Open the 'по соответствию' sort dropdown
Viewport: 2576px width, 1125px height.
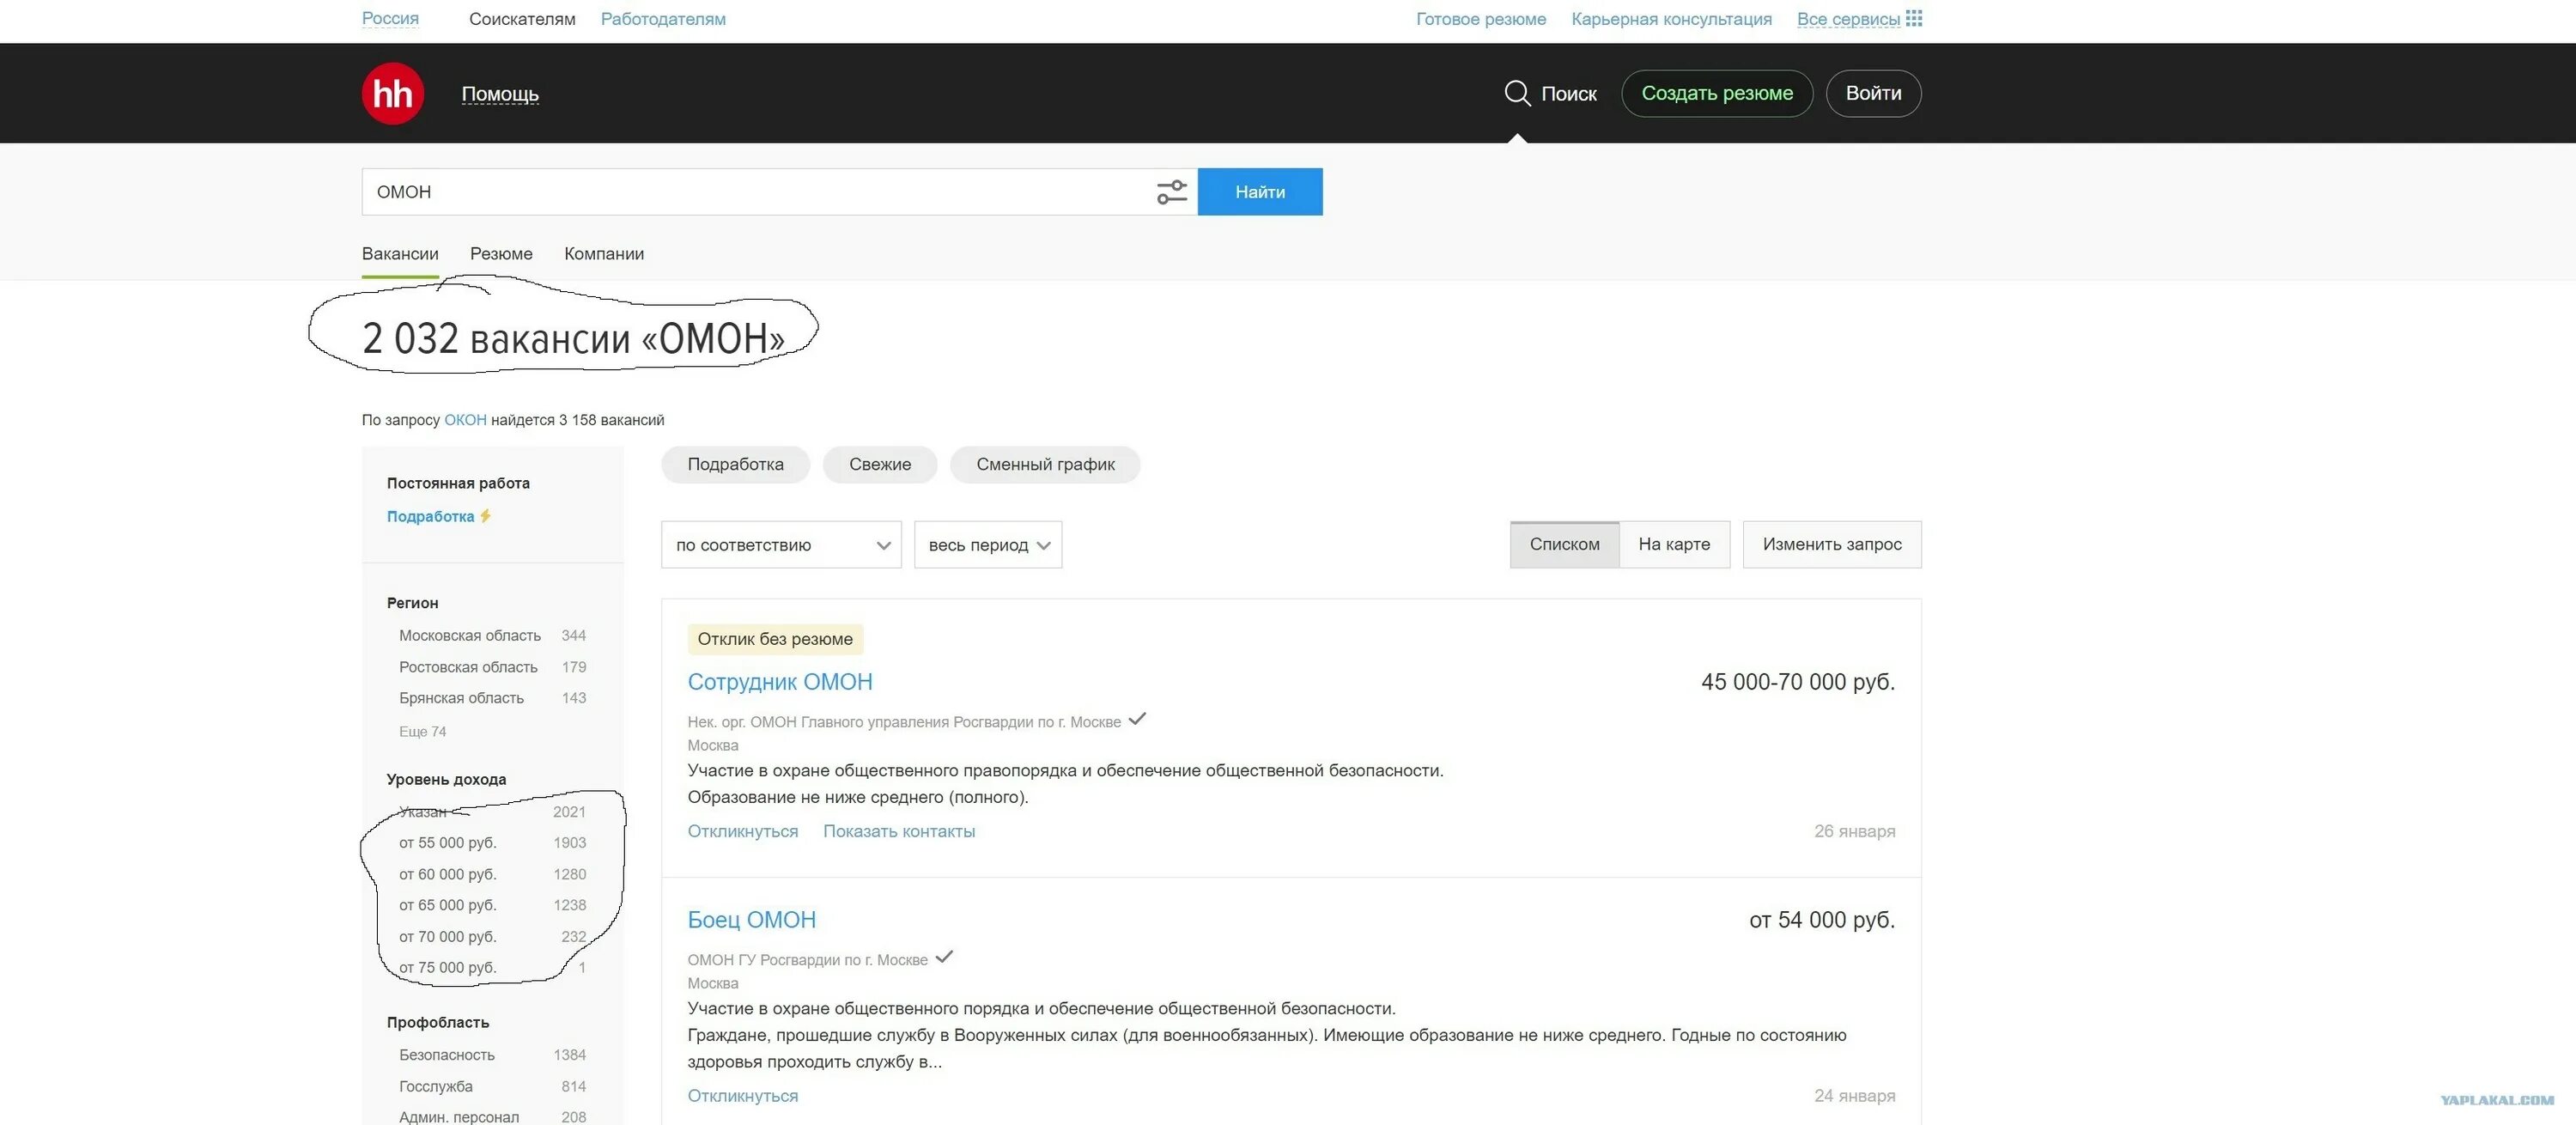781,545
